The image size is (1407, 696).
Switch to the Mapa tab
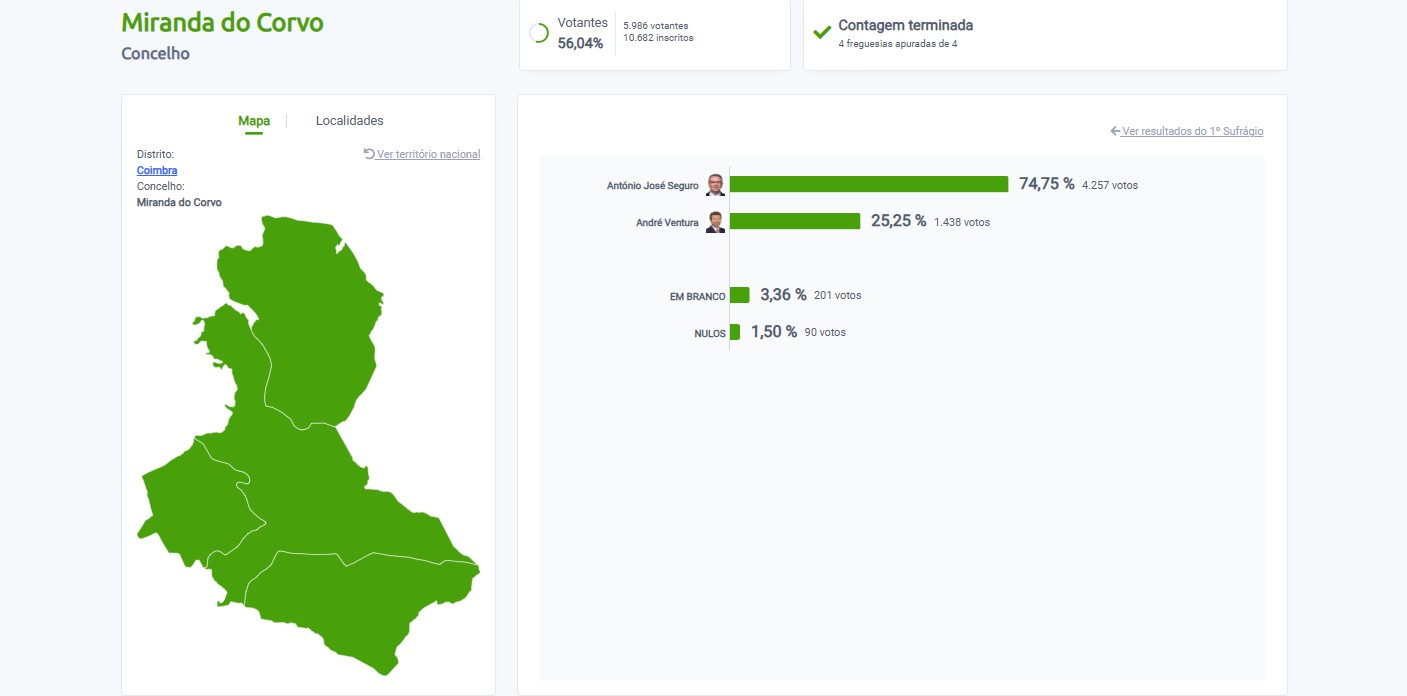coord(254,121)
